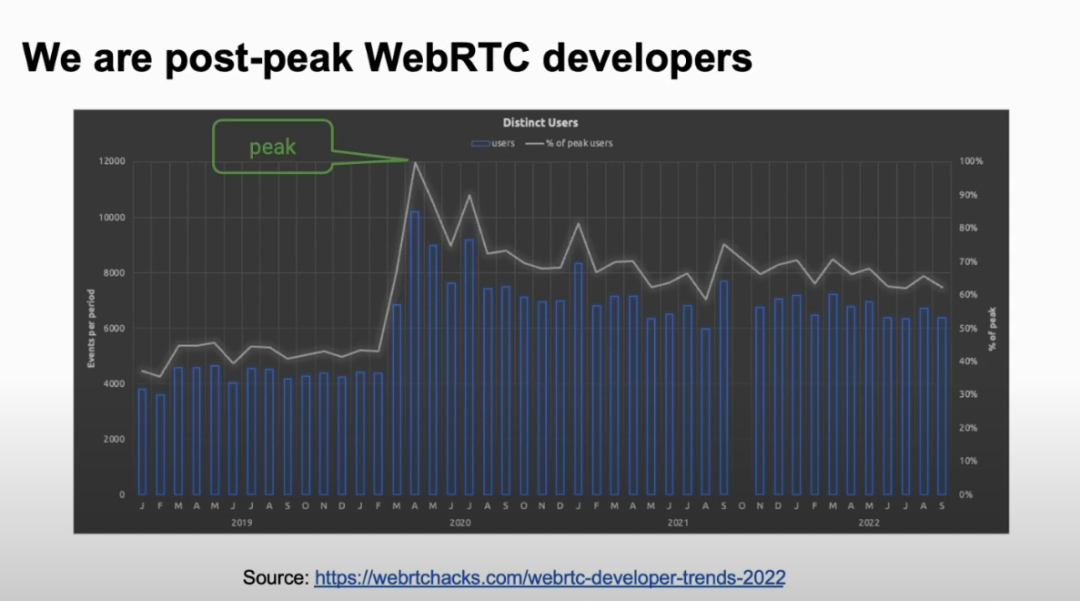Click the 2019 year label on the x-axis
Screen dimensions: 1080x601
tap(241, 523)
